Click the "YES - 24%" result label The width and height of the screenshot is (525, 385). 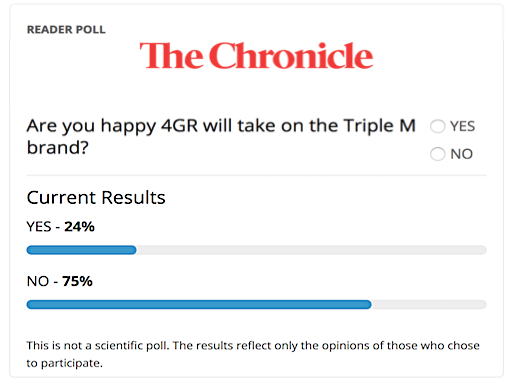(x=61, y=227)
